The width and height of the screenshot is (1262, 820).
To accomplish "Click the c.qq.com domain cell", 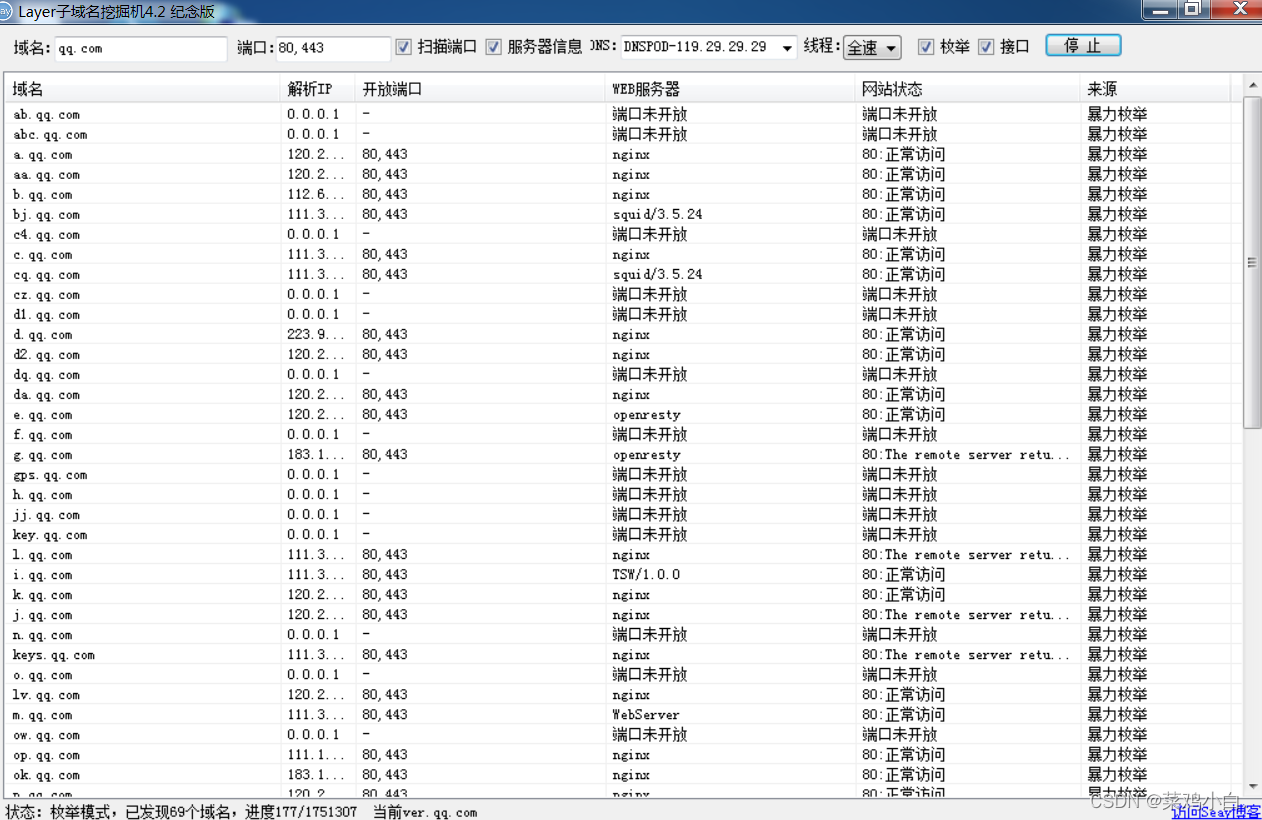I will coord(43,255).
